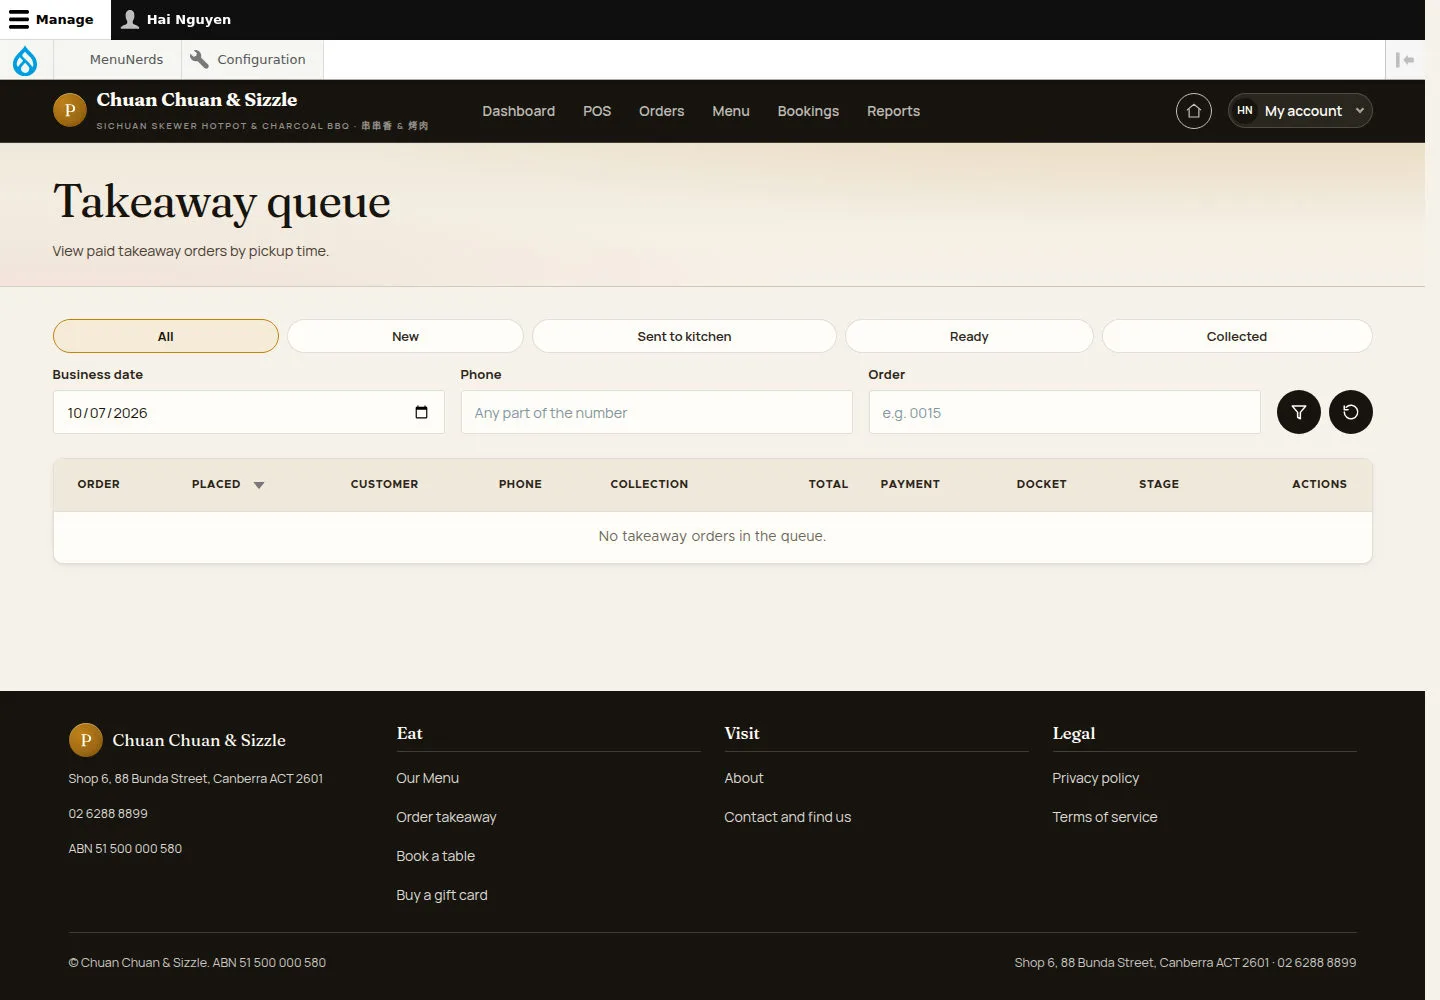The image size is (1440, 1000).
Task: Open the Terms of service link
Action: click(1104, 817)
